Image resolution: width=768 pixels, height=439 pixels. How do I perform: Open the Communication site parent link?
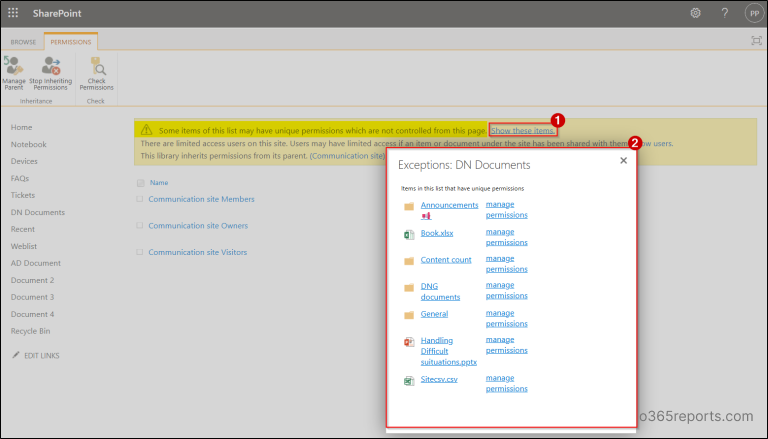coord(347,156)
